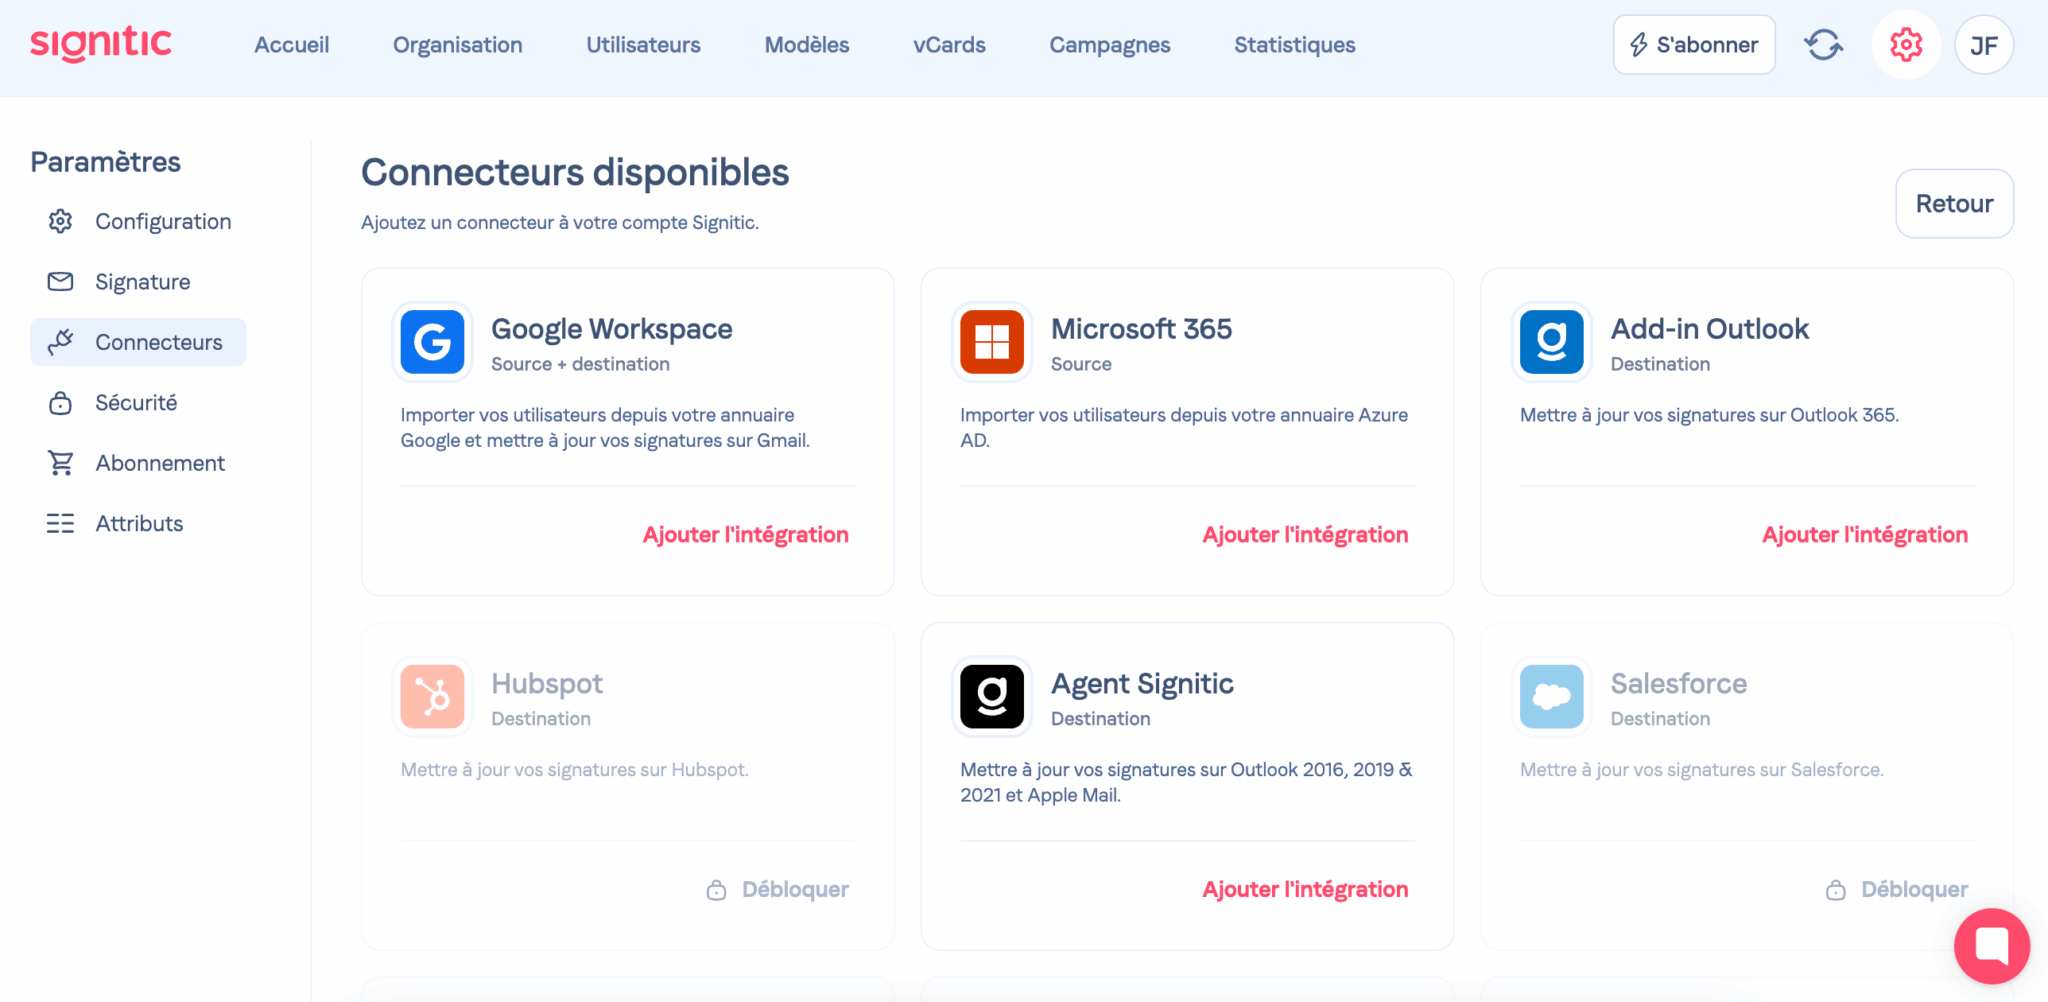This screenshot has width=2048, height=1002.
Task: Add the Google Workspace integration
Action: click(x=745, y=535)
